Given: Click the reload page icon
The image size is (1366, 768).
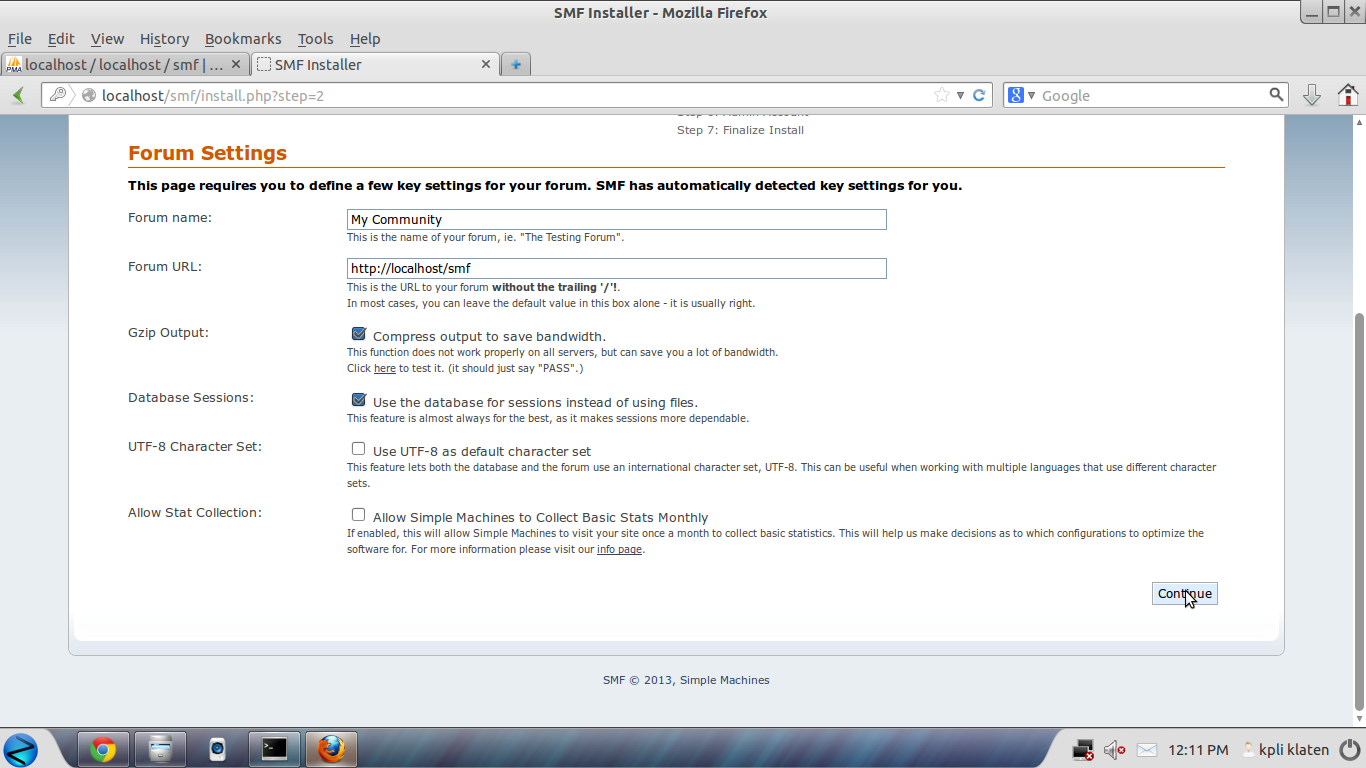Looking at the screenshot, I should pos(979,95).
